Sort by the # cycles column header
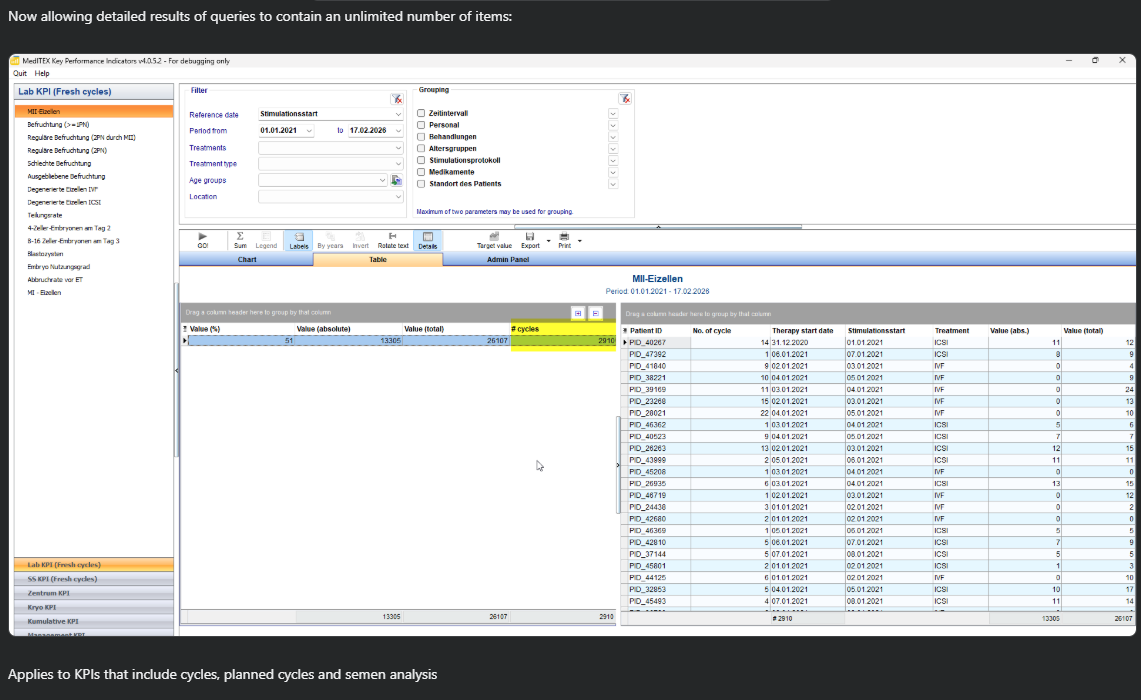 [563, 329]
